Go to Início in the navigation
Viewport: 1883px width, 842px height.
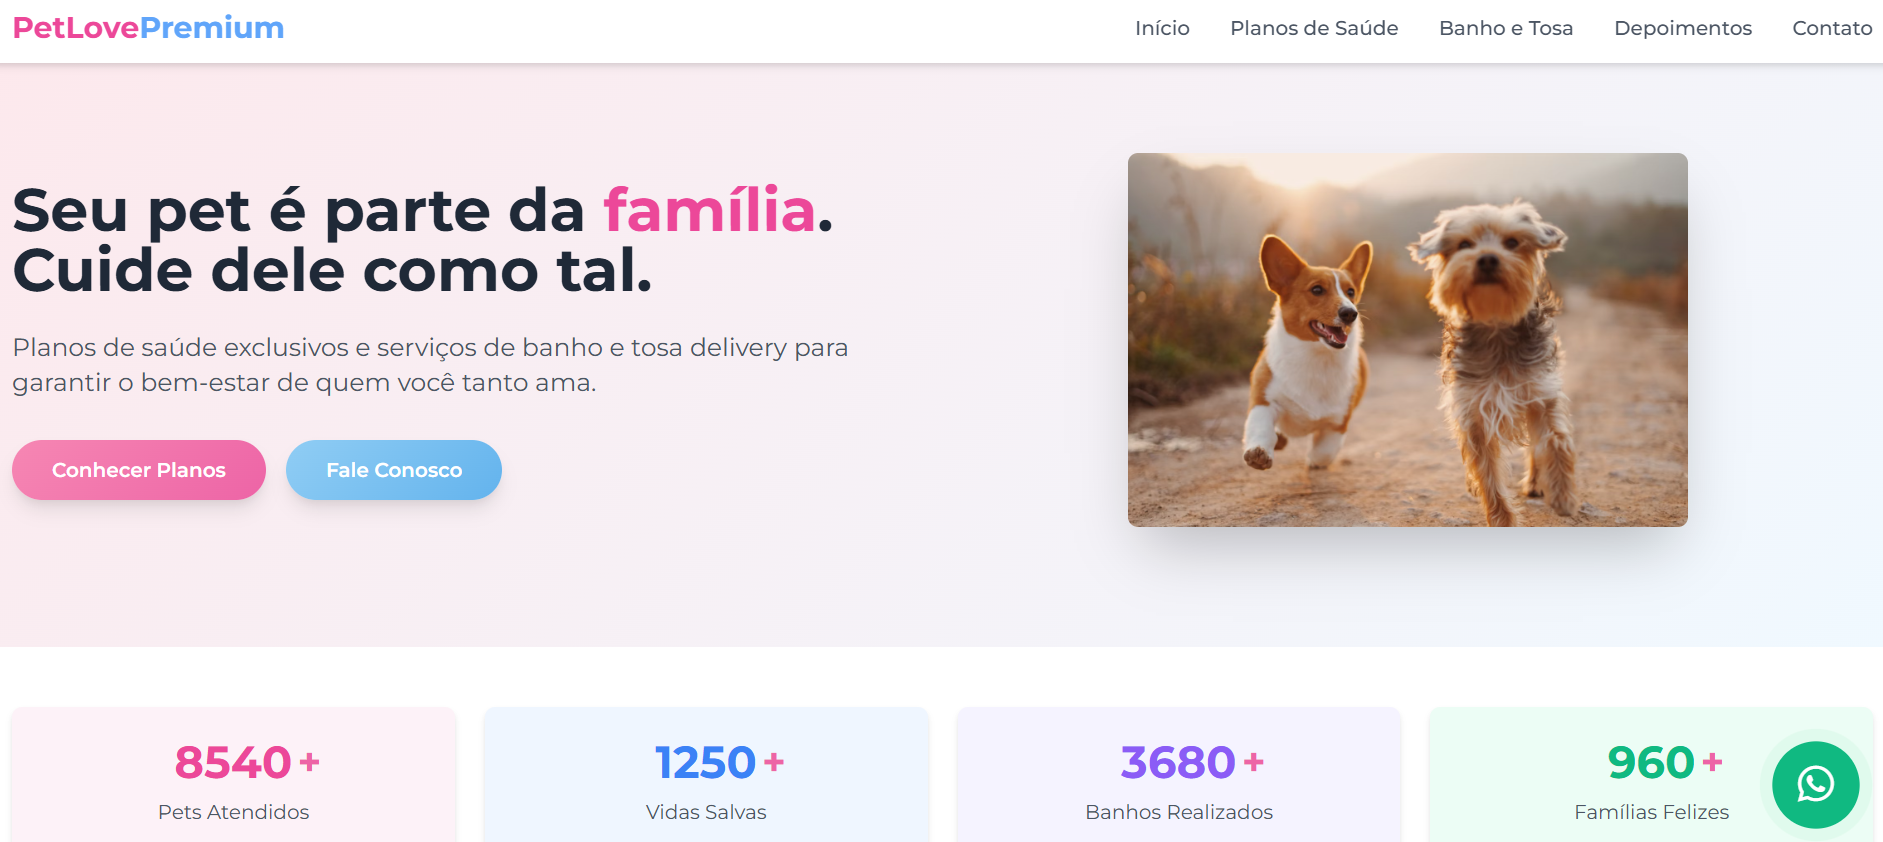click(1162, 28)
